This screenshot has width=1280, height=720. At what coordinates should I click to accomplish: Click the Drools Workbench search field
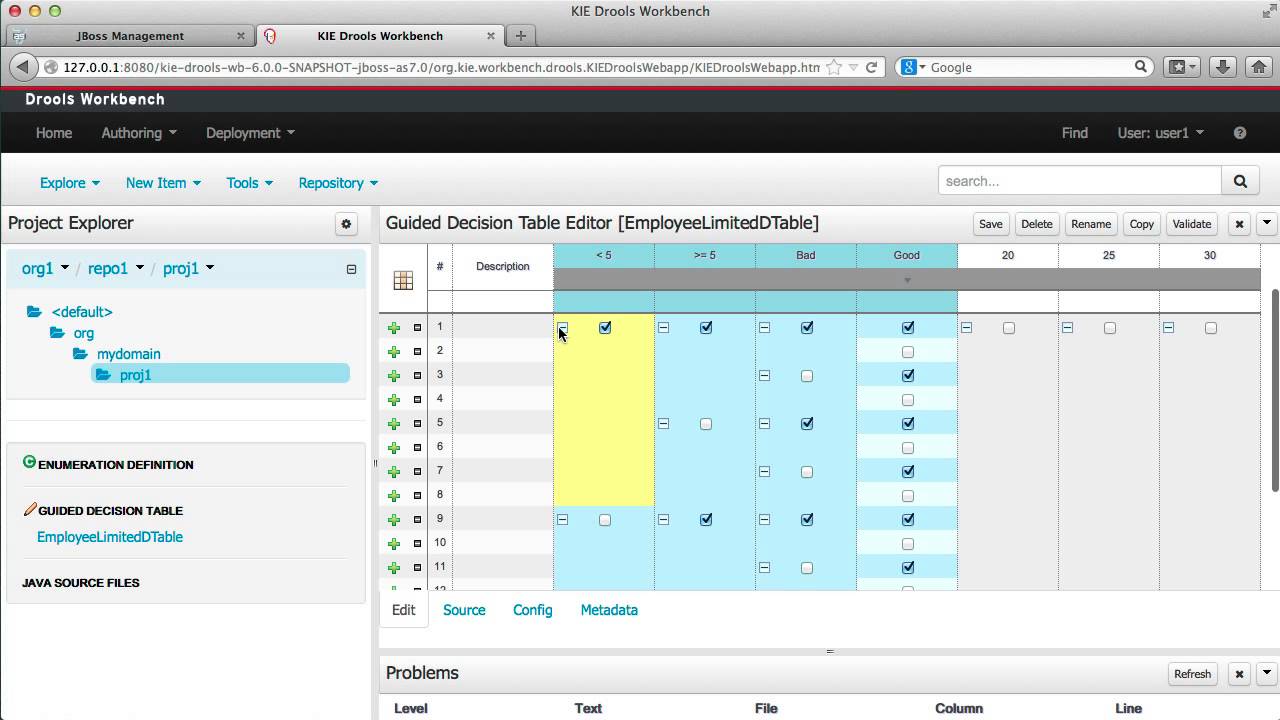point(1080,181)
